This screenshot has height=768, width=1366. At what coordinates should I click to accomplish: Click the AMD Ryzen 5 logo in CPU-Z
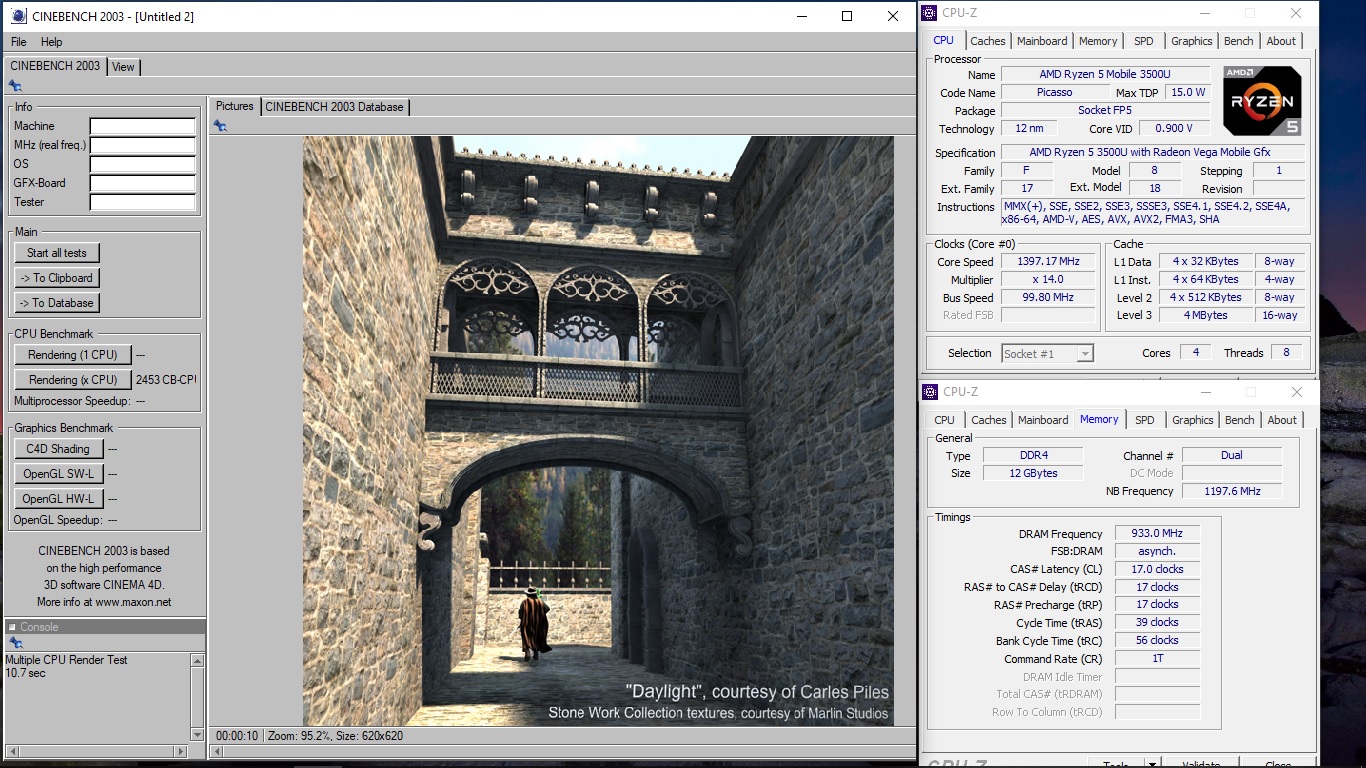coord(1262,101)
